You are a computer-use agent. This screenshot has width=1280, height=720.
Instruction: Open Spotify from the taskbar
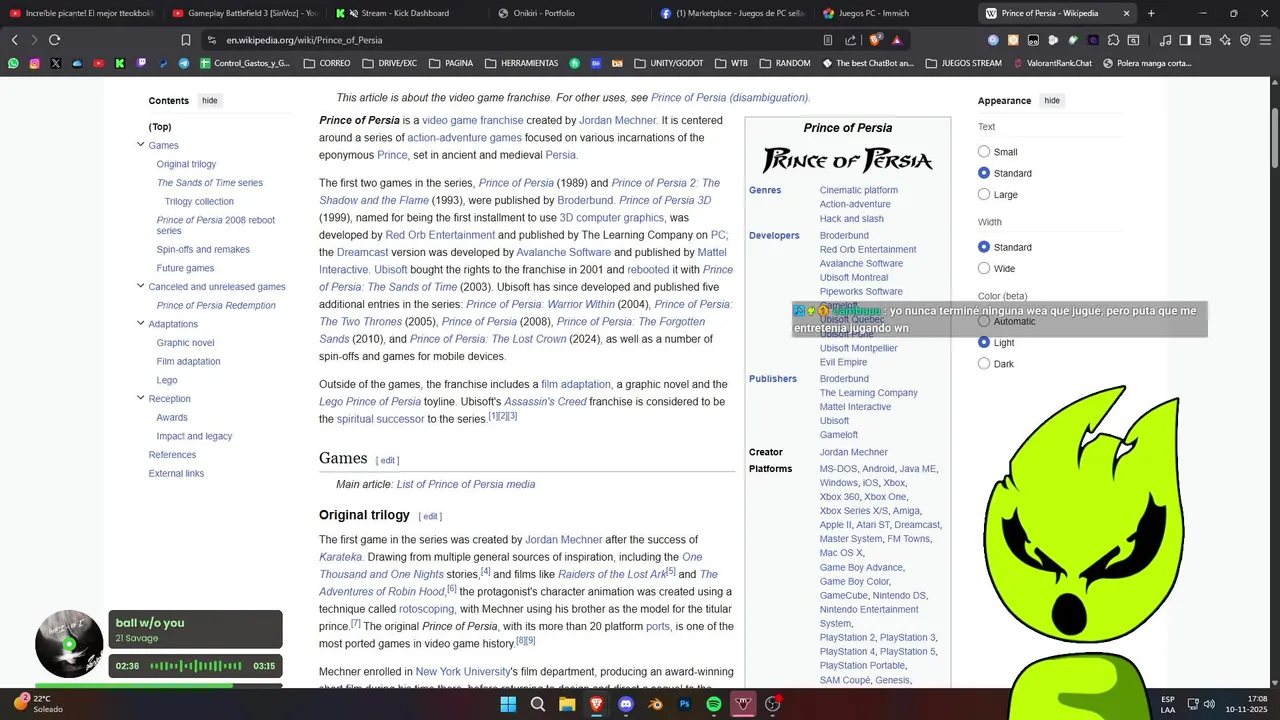(714, 704)
